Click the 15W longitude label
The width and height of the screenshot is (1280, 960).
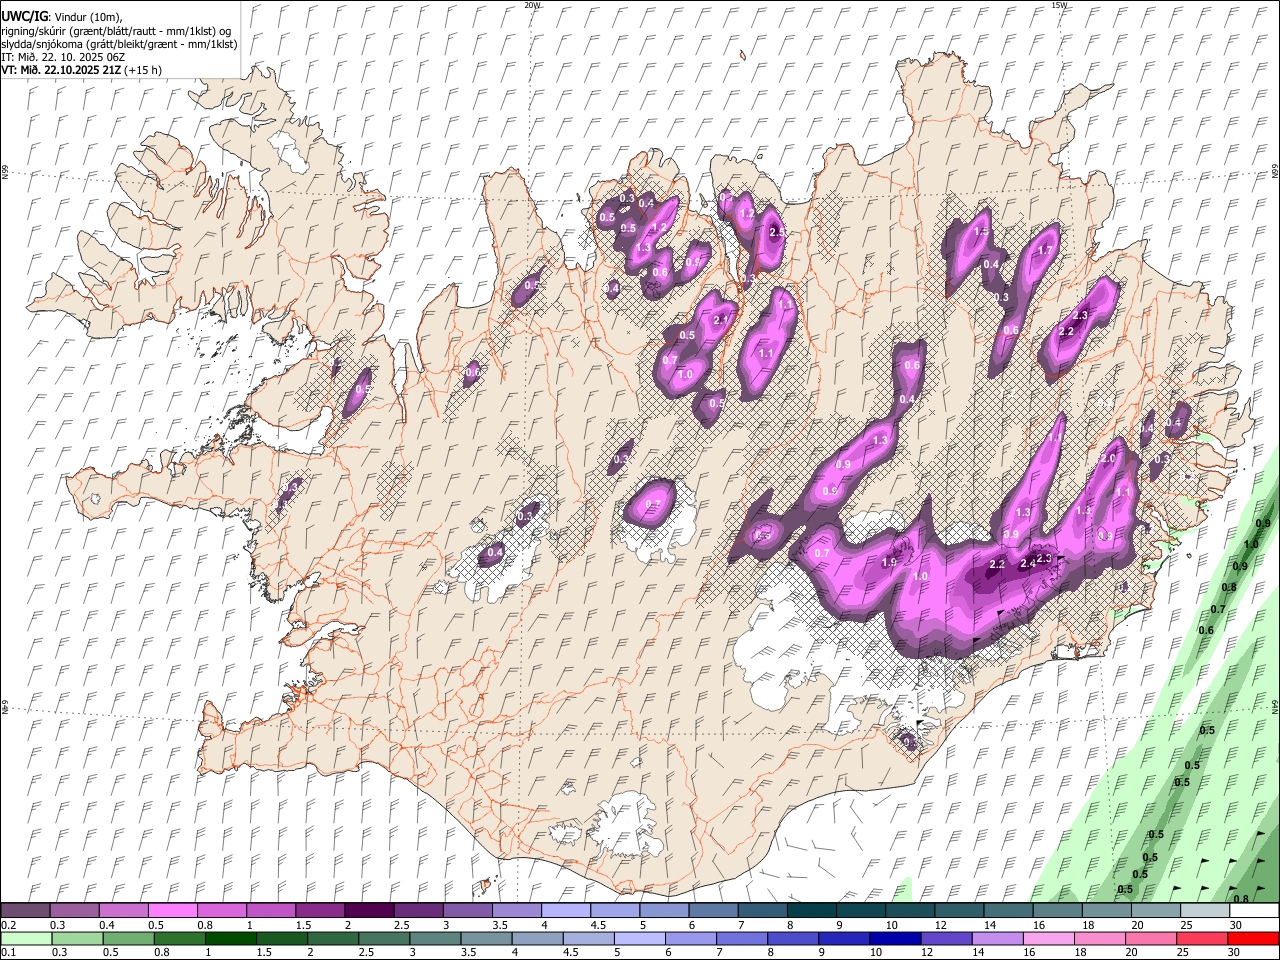pos(1059,5)
